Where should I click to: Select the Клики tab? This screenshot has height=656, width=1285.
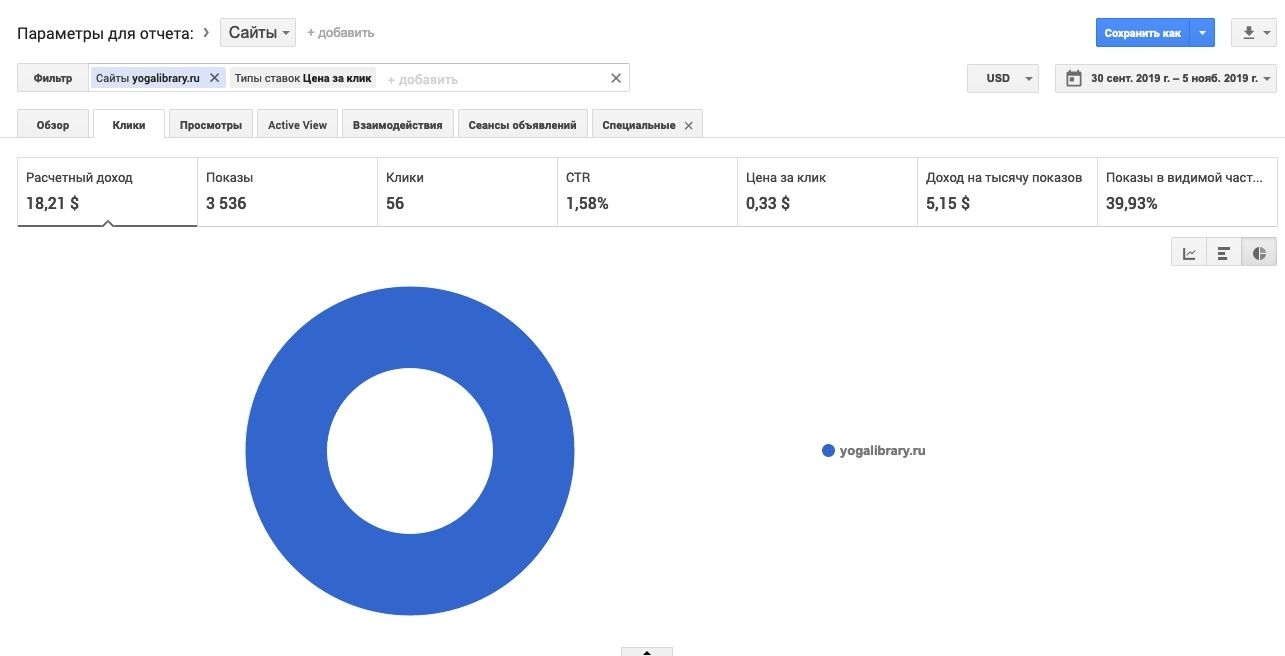point(129,125)
